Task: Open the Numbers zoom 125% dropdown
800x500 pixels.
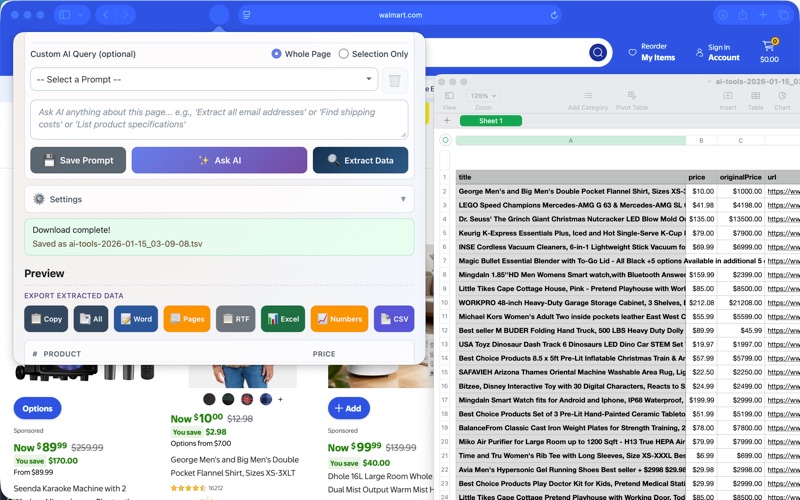Action: 483,95
